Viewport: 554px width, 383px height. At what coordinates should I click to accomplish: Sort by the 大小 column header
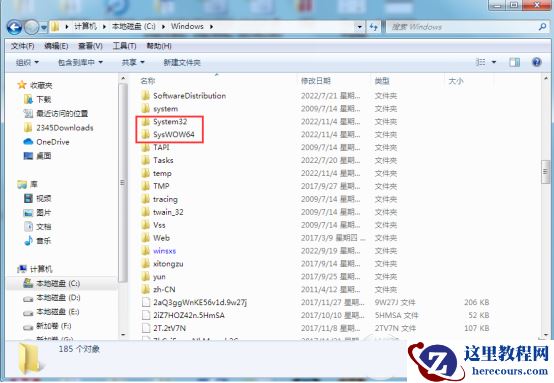coord(456,81)
